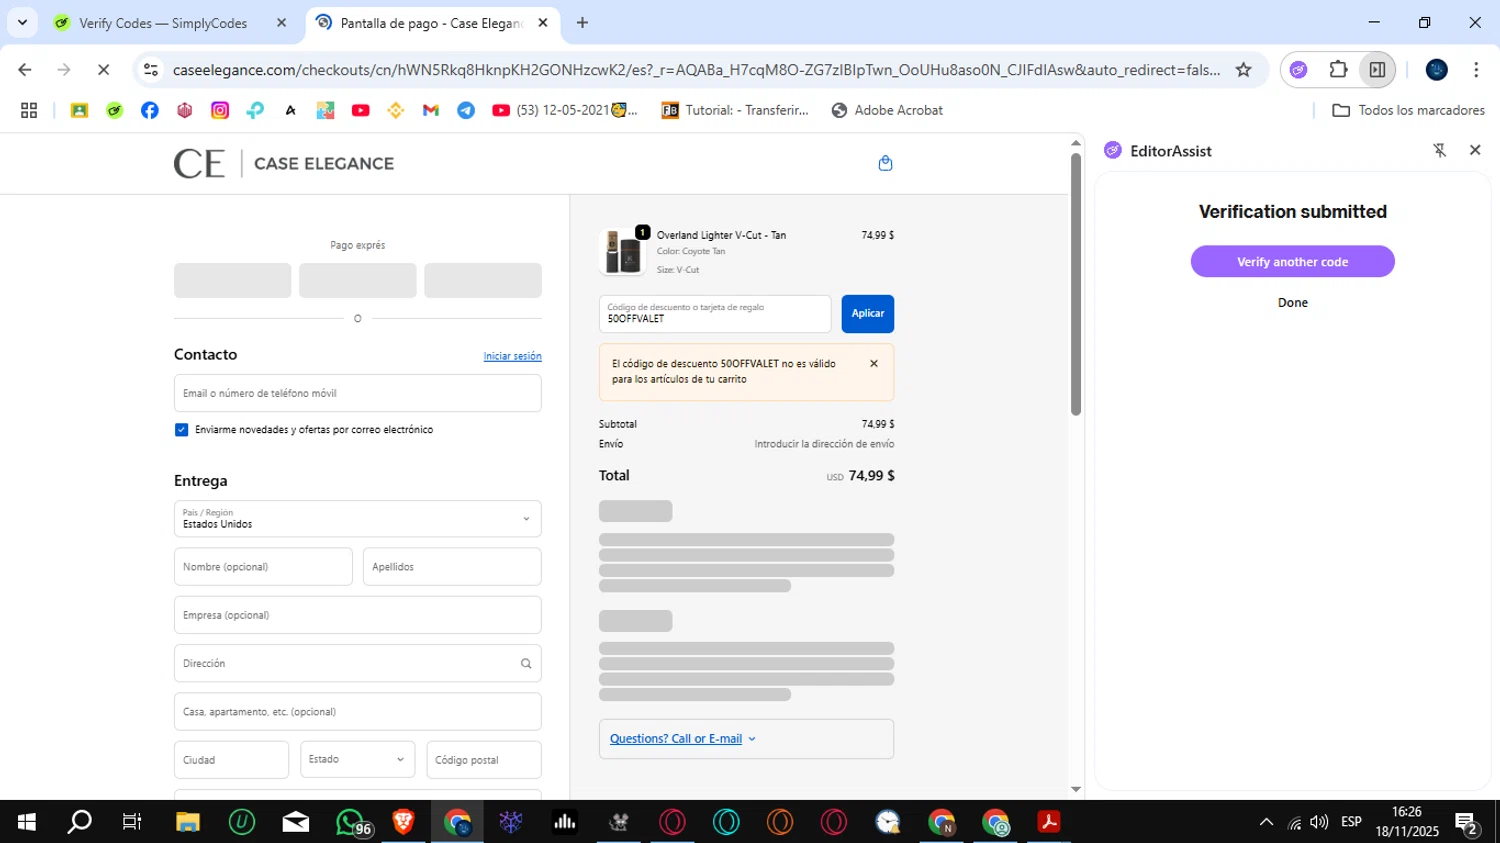Open the País / Región dropdown
Viewport: 1500px width, 843px height.
pos(358,519)
